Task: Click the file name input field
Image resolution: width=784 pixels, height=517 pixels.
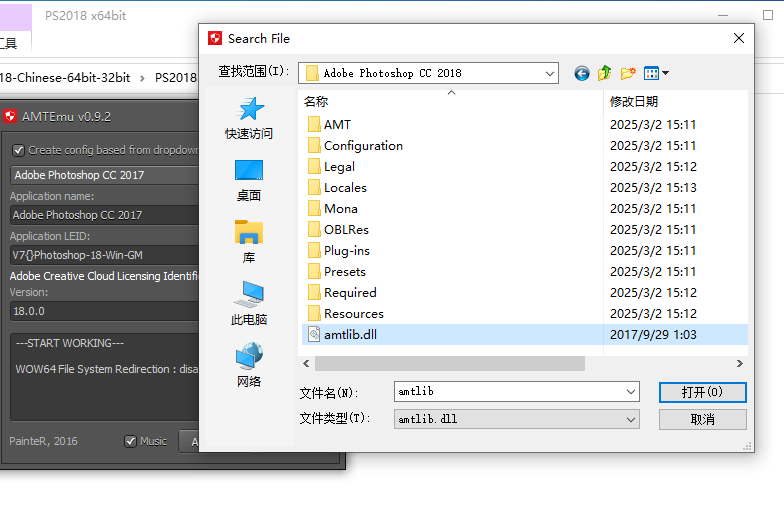Action: [509, 392]
